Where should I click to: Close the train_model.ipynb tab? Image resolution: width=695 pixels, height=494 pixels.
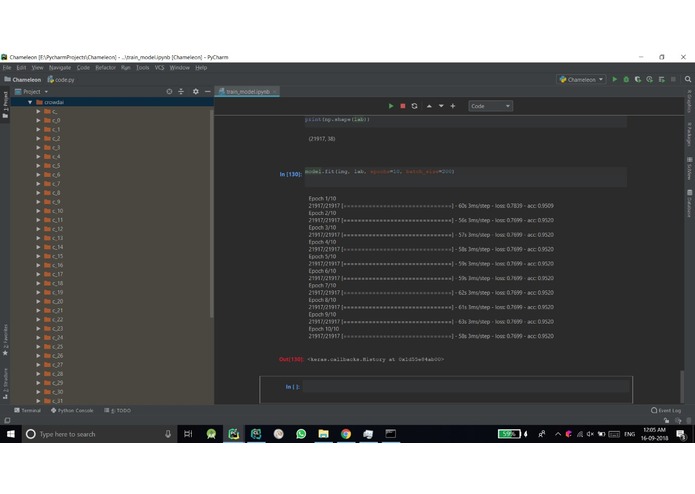274,92
